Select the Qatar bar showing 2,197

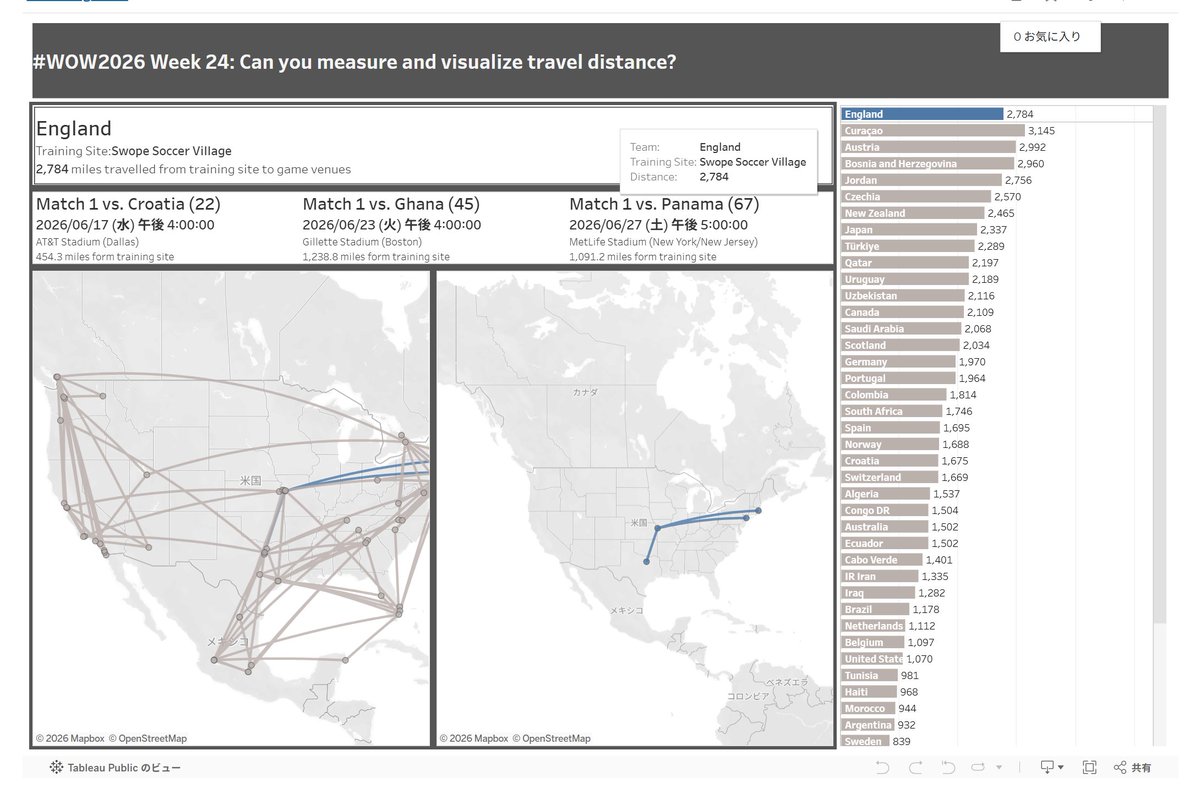(906, 263)
